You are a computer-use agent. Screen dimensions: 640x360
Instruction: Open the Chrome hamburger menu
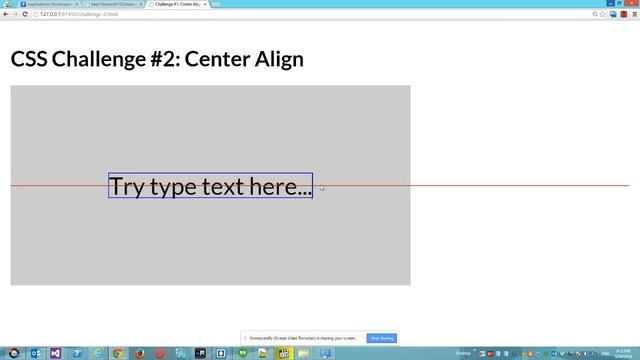pyautogui.click(x=634, y=14)
